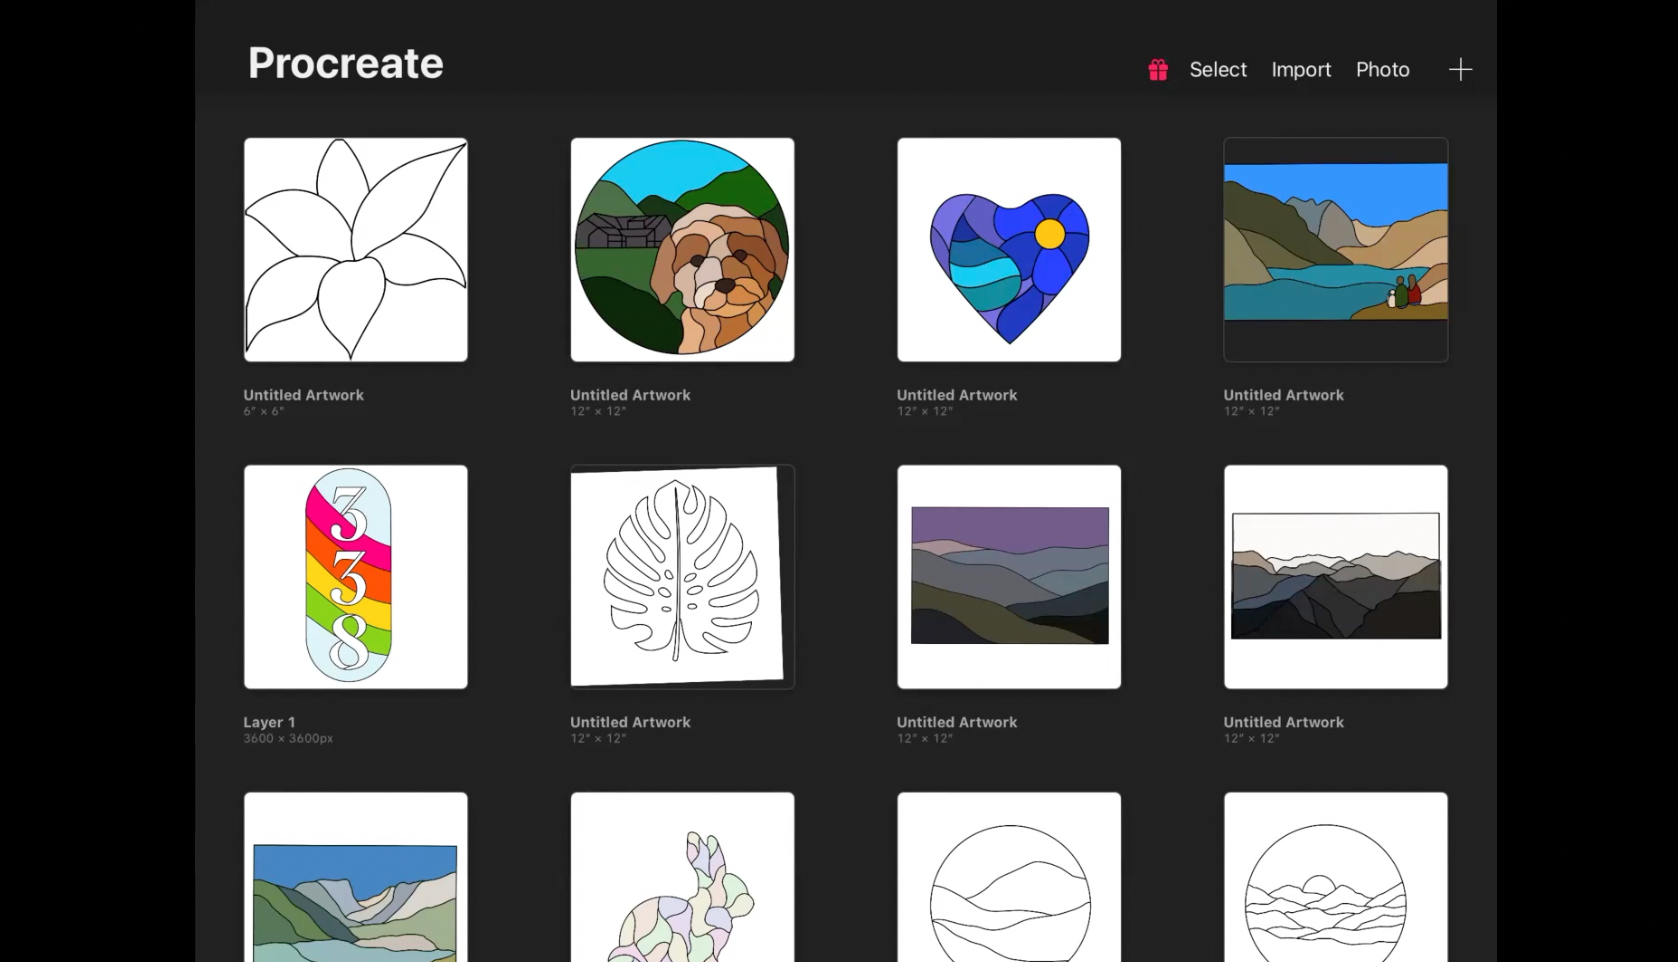Rename Untitled Artwork under blue heart

(x=957, y=395)
